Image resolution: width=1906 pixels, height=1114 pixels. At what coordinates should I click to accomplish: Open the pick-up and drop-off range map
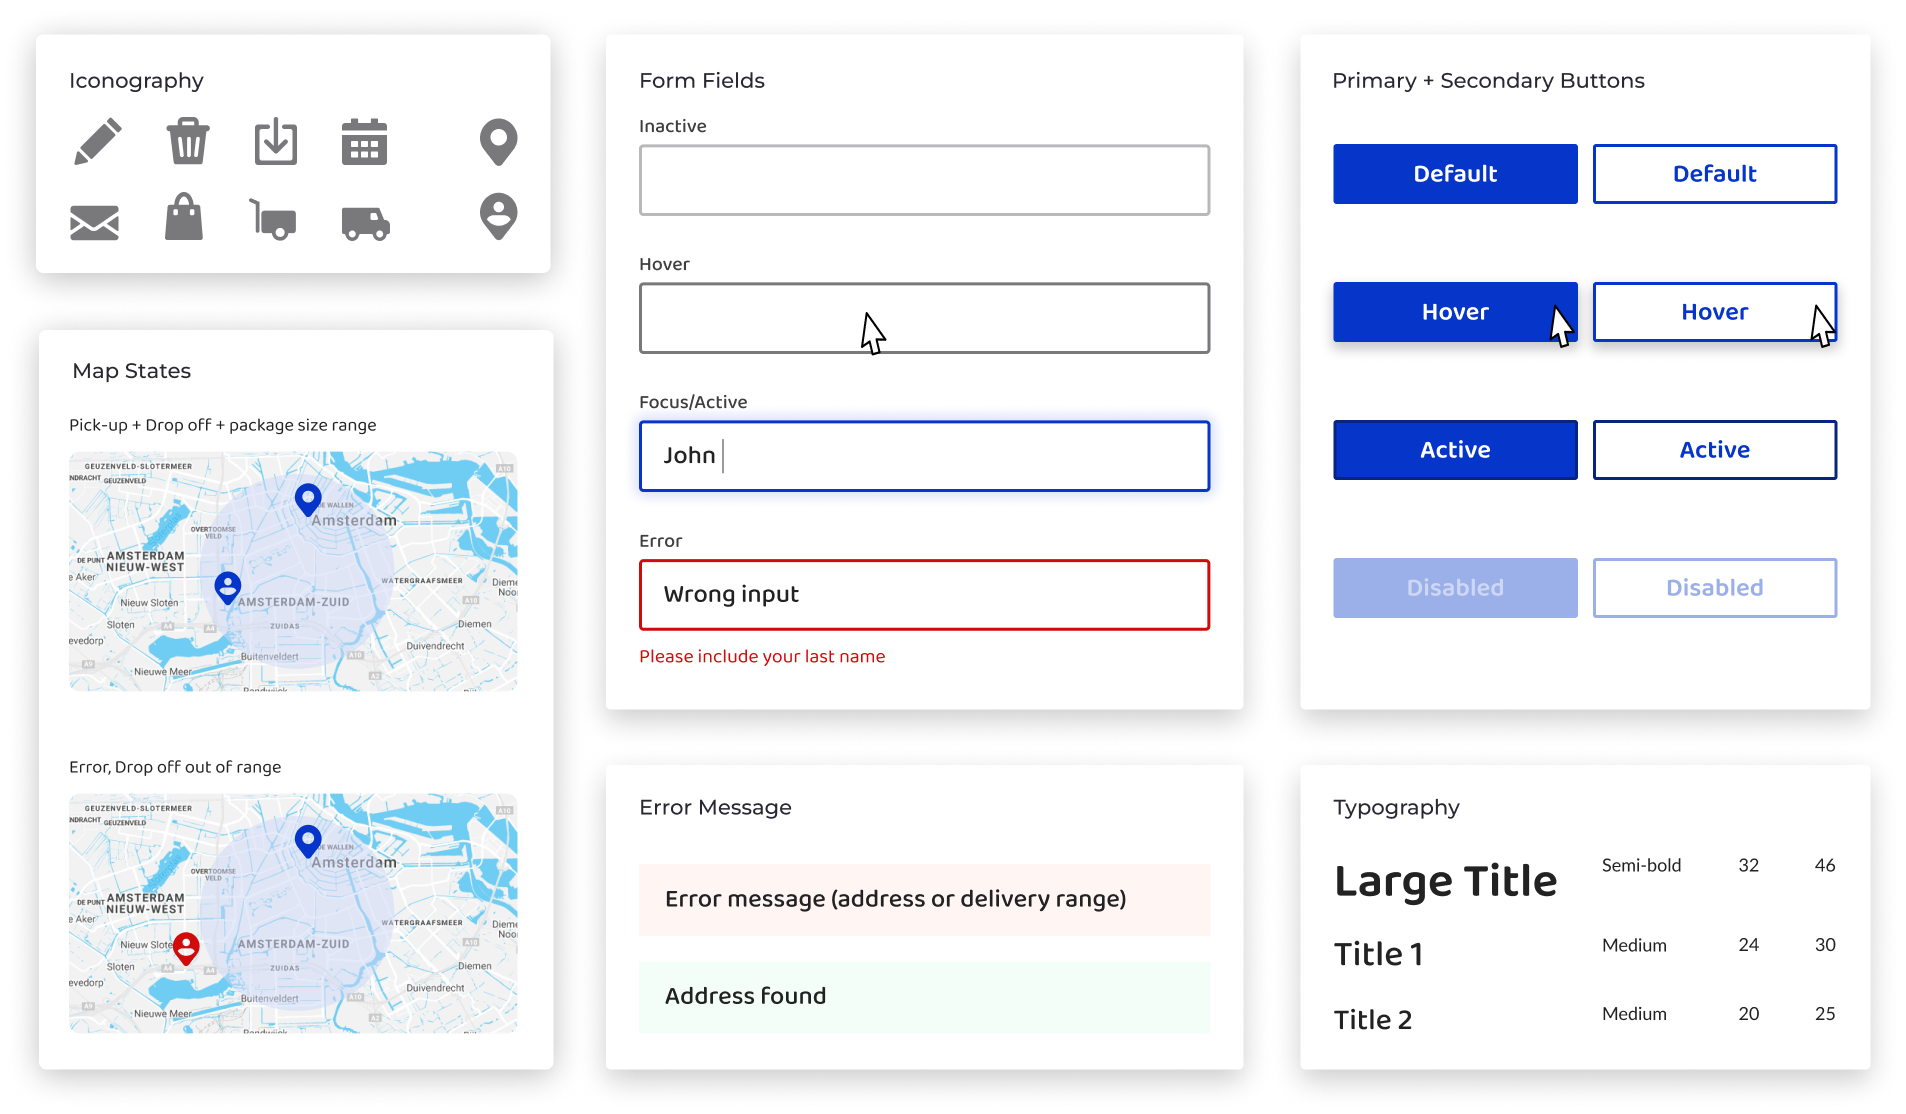(293, 571)
